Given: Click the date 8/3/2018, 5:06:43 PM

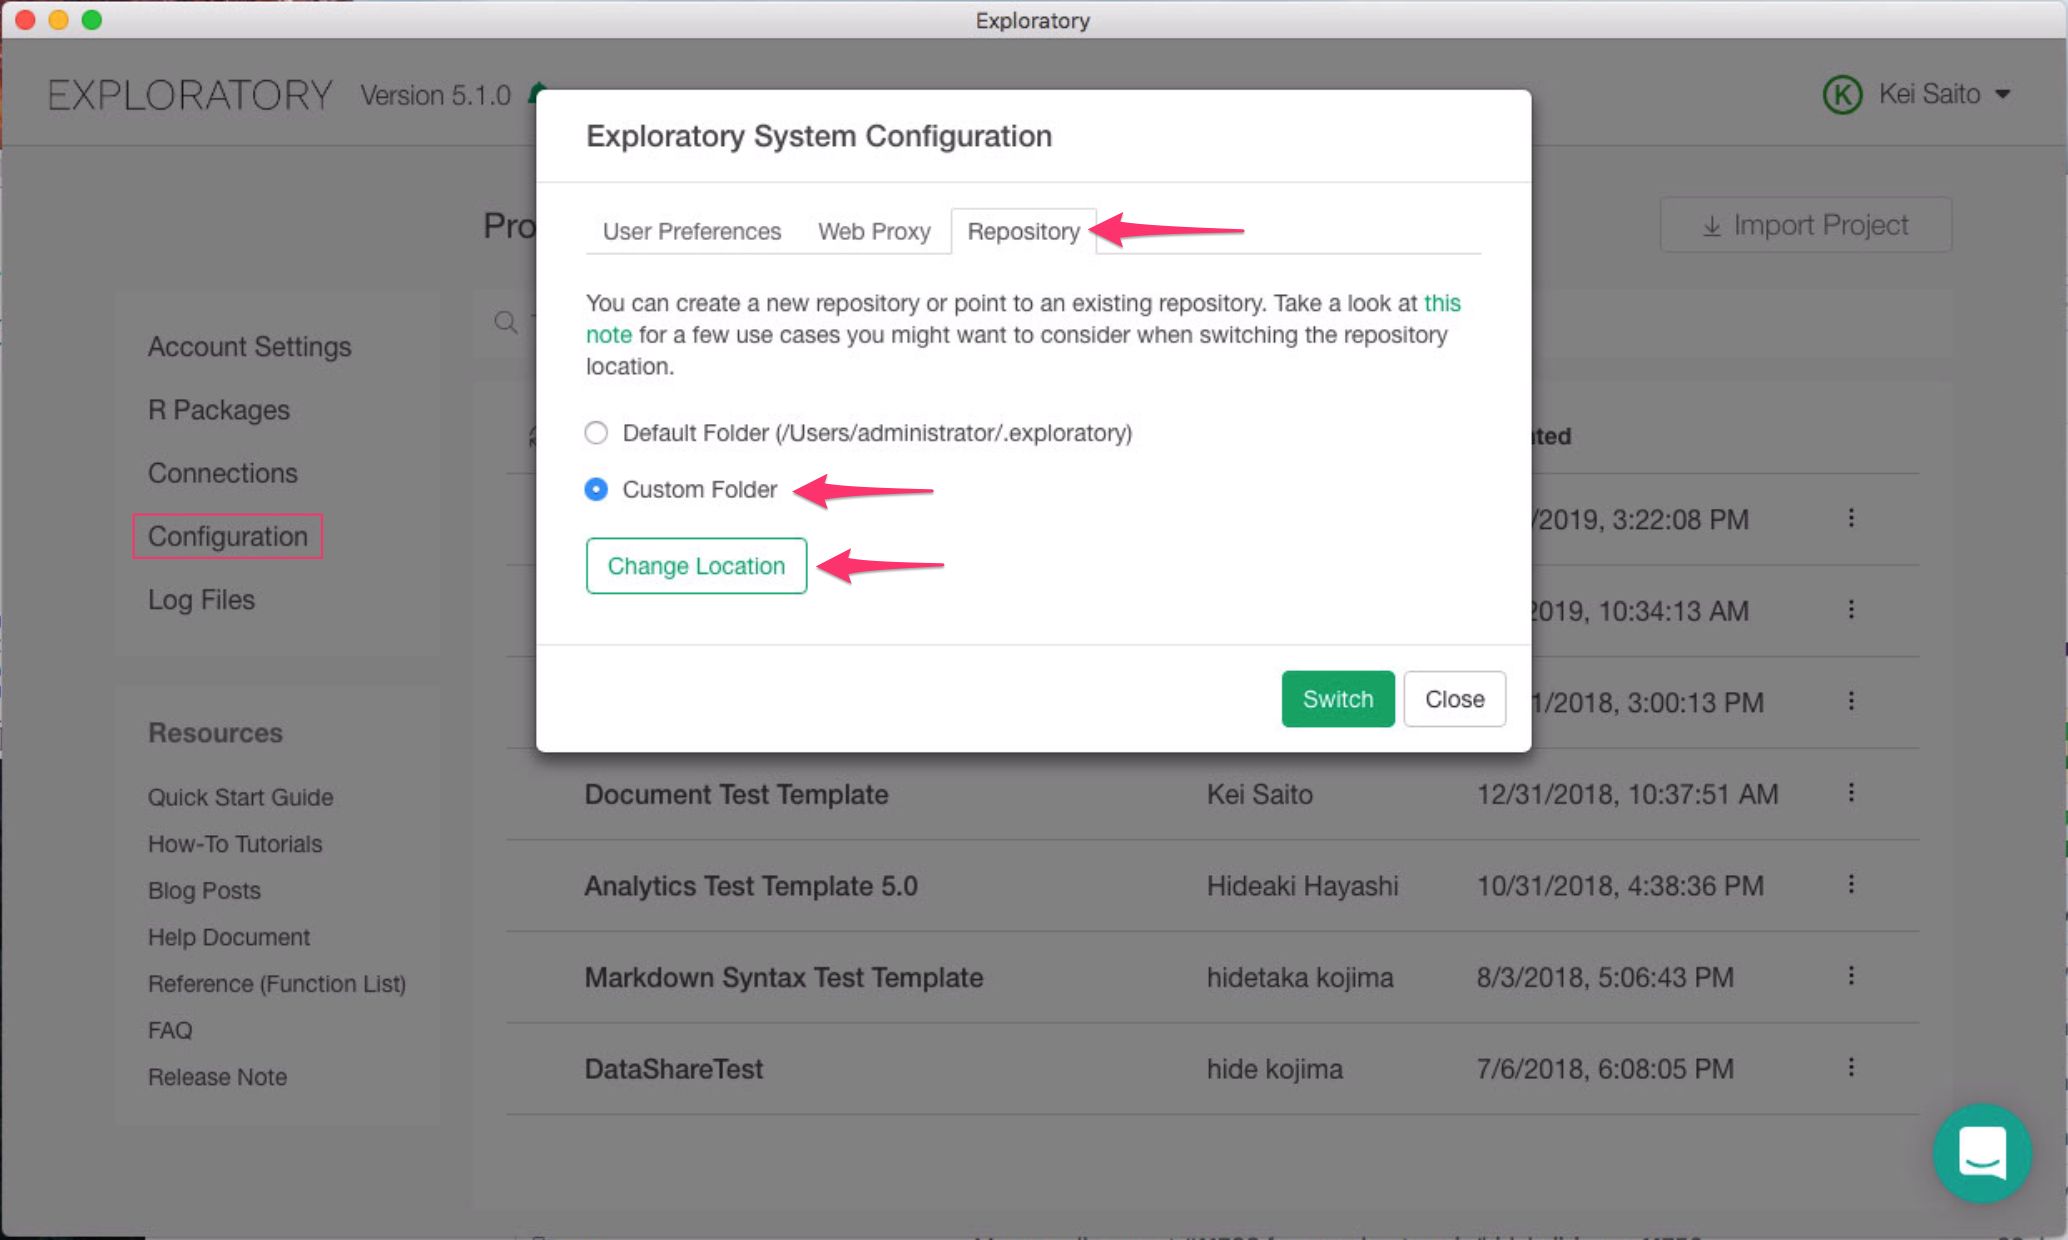Looking at the screenshot, I should (1606, 977).
